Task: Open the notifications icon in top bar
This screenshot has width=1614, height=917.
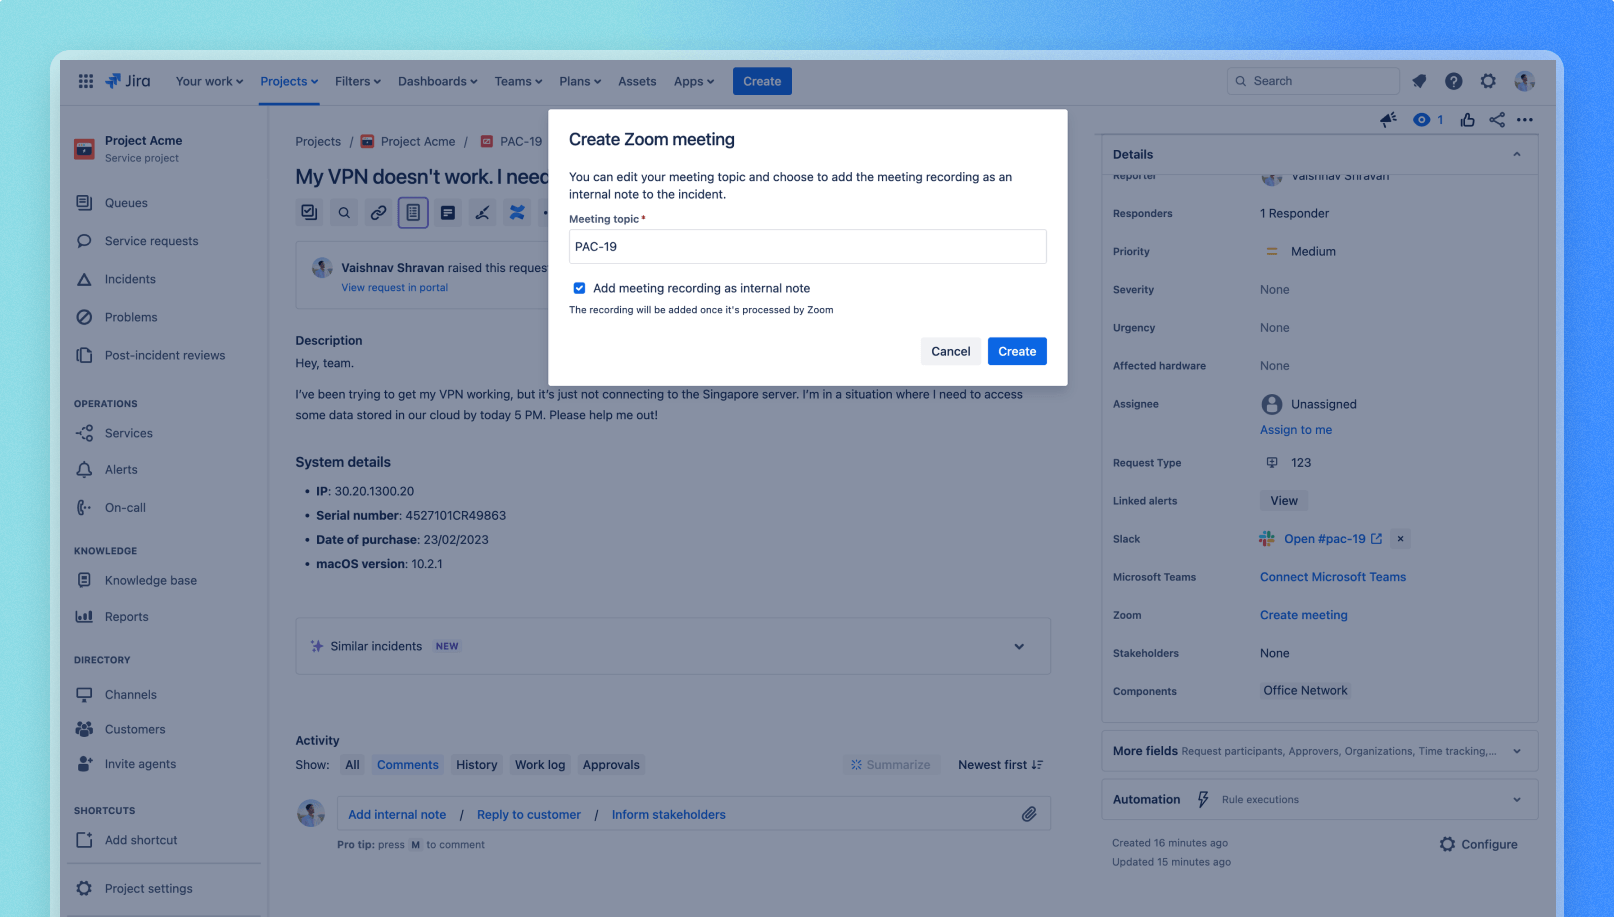Action: click(x=1419, y=81)
